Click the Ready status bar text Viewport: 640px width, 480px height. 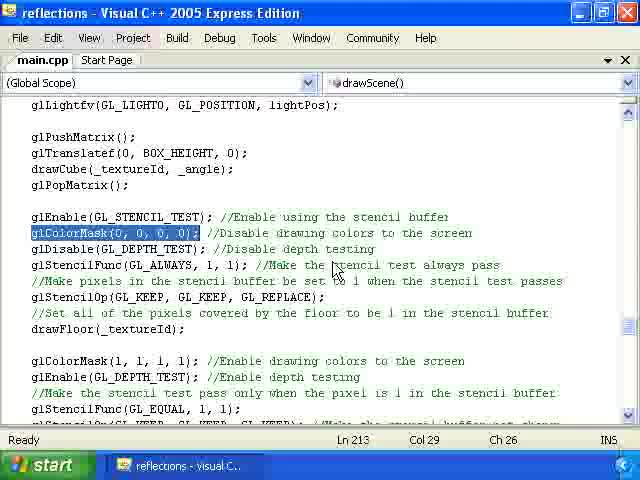(x=24, y=440)
